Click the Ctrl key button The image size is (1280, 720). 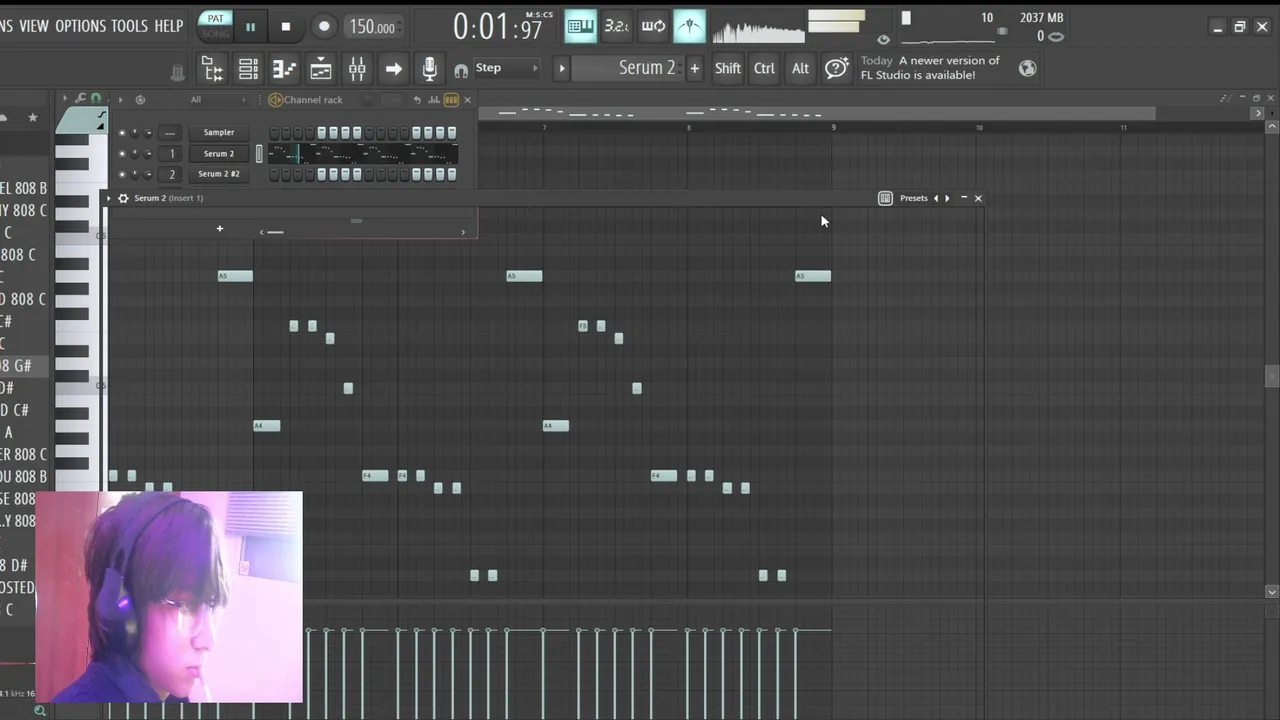[764, 68]
